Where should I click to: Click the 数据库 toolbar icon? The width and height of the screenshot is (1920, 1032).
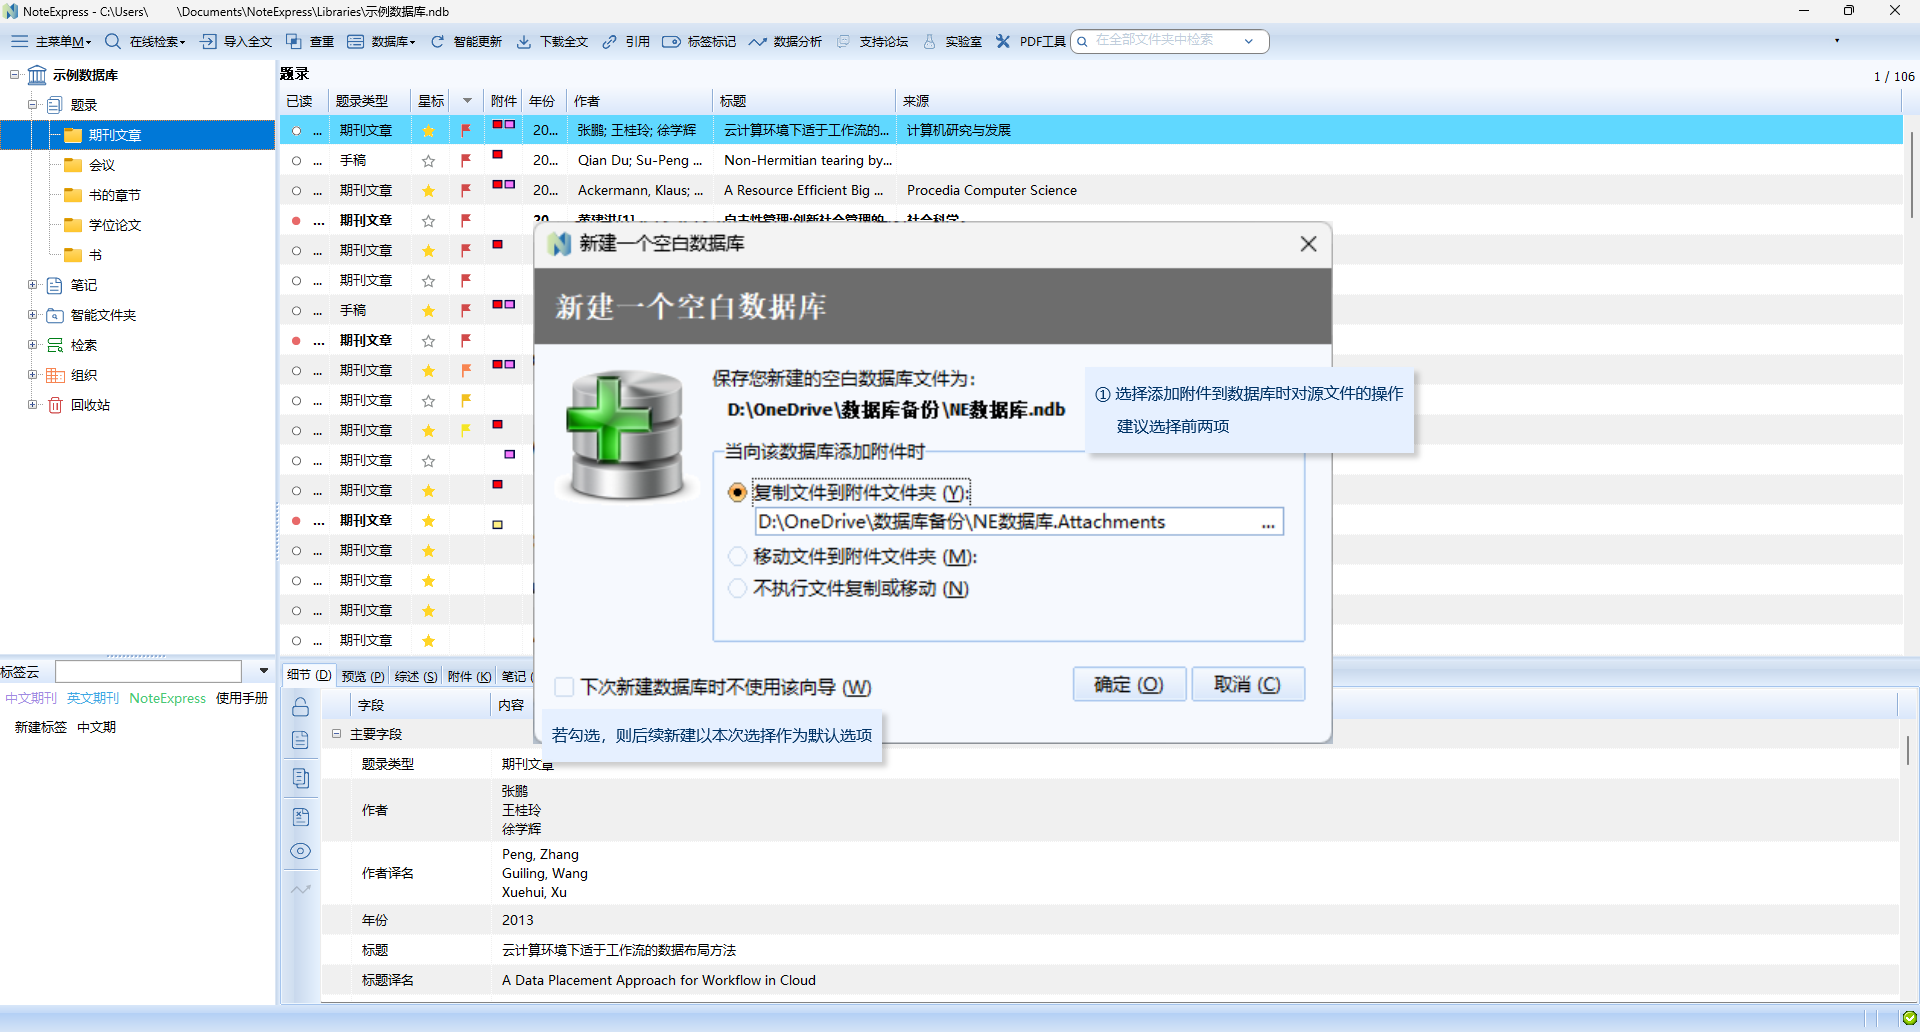356,41
